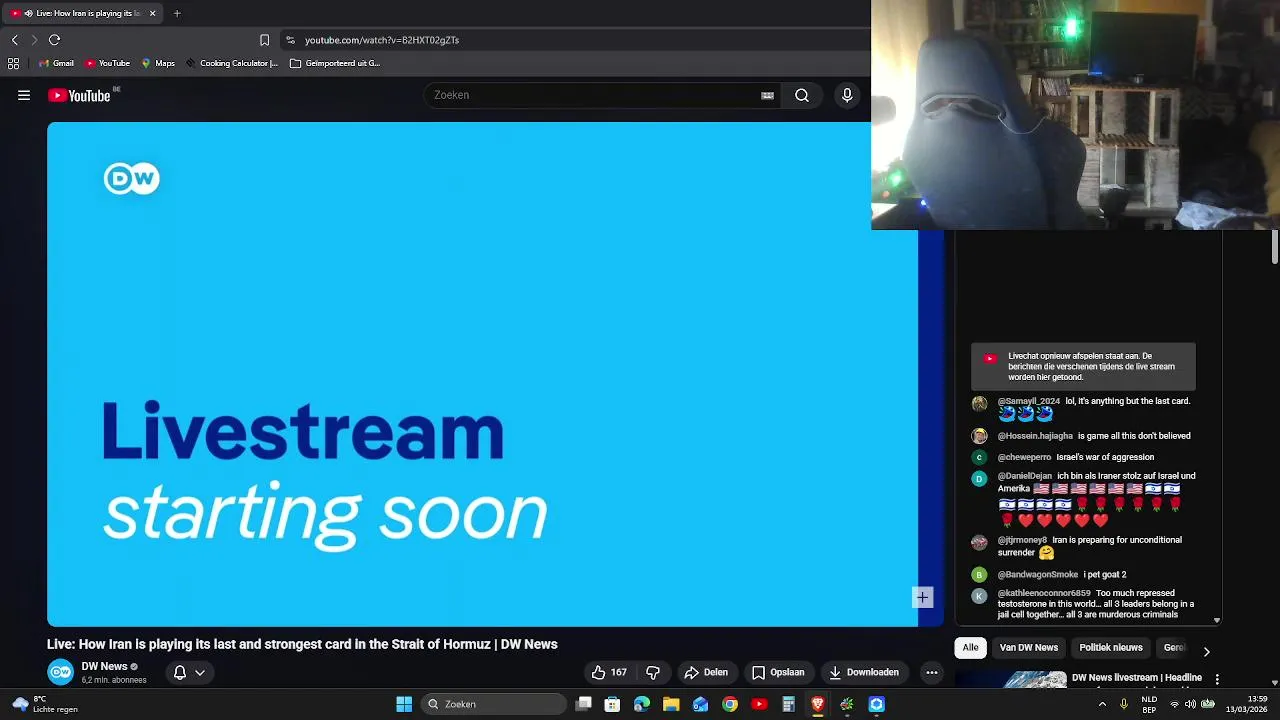Open the DW News channel avatar

click(60, 672)
